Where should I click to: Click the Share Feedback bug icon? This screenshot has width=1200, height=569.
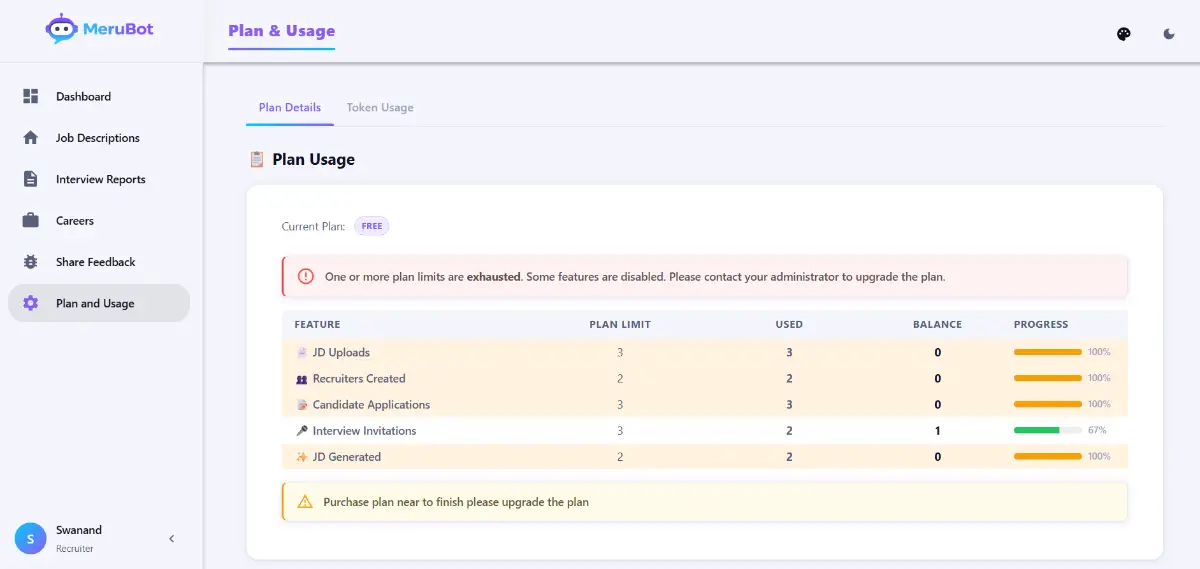point(31,262)
